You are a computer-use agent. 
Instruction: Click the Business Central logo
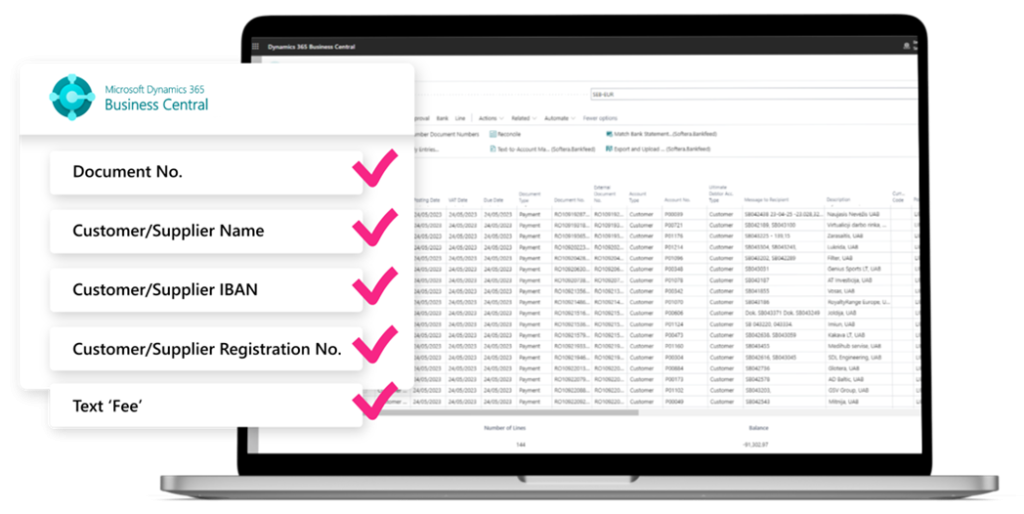pyautogui.click(x=72, y=97)
